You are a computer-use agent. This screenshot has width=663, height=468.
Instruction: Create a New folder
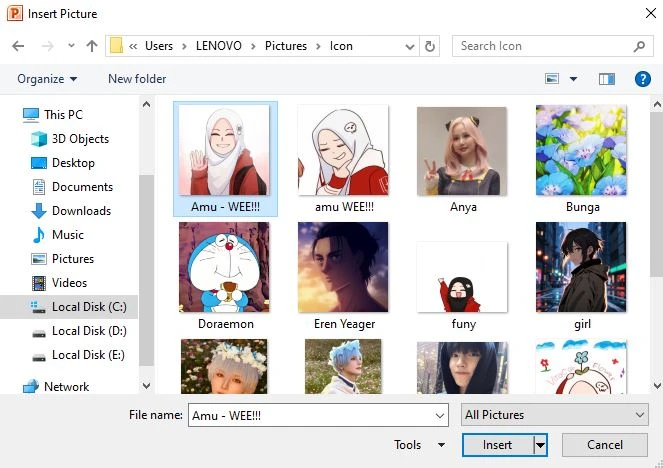pyautogui.click(x=137, y=79)
